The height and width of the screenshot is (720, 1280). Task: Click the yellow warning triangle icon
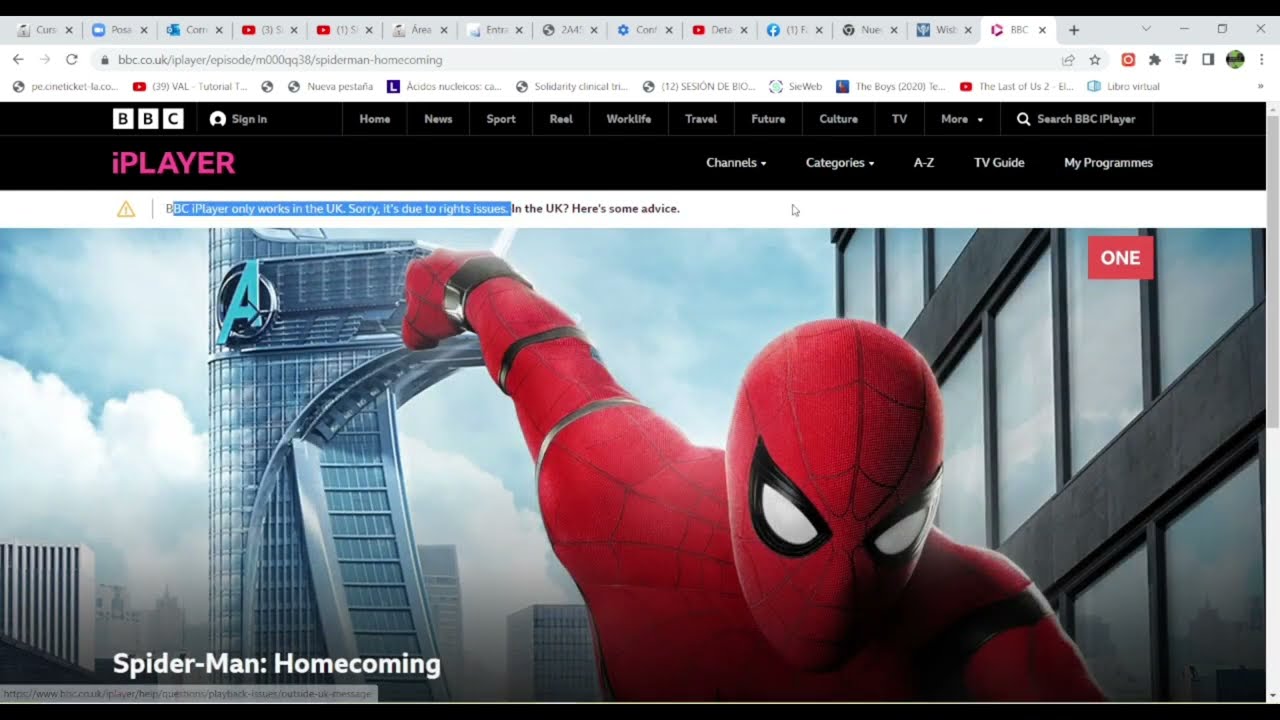126,209
